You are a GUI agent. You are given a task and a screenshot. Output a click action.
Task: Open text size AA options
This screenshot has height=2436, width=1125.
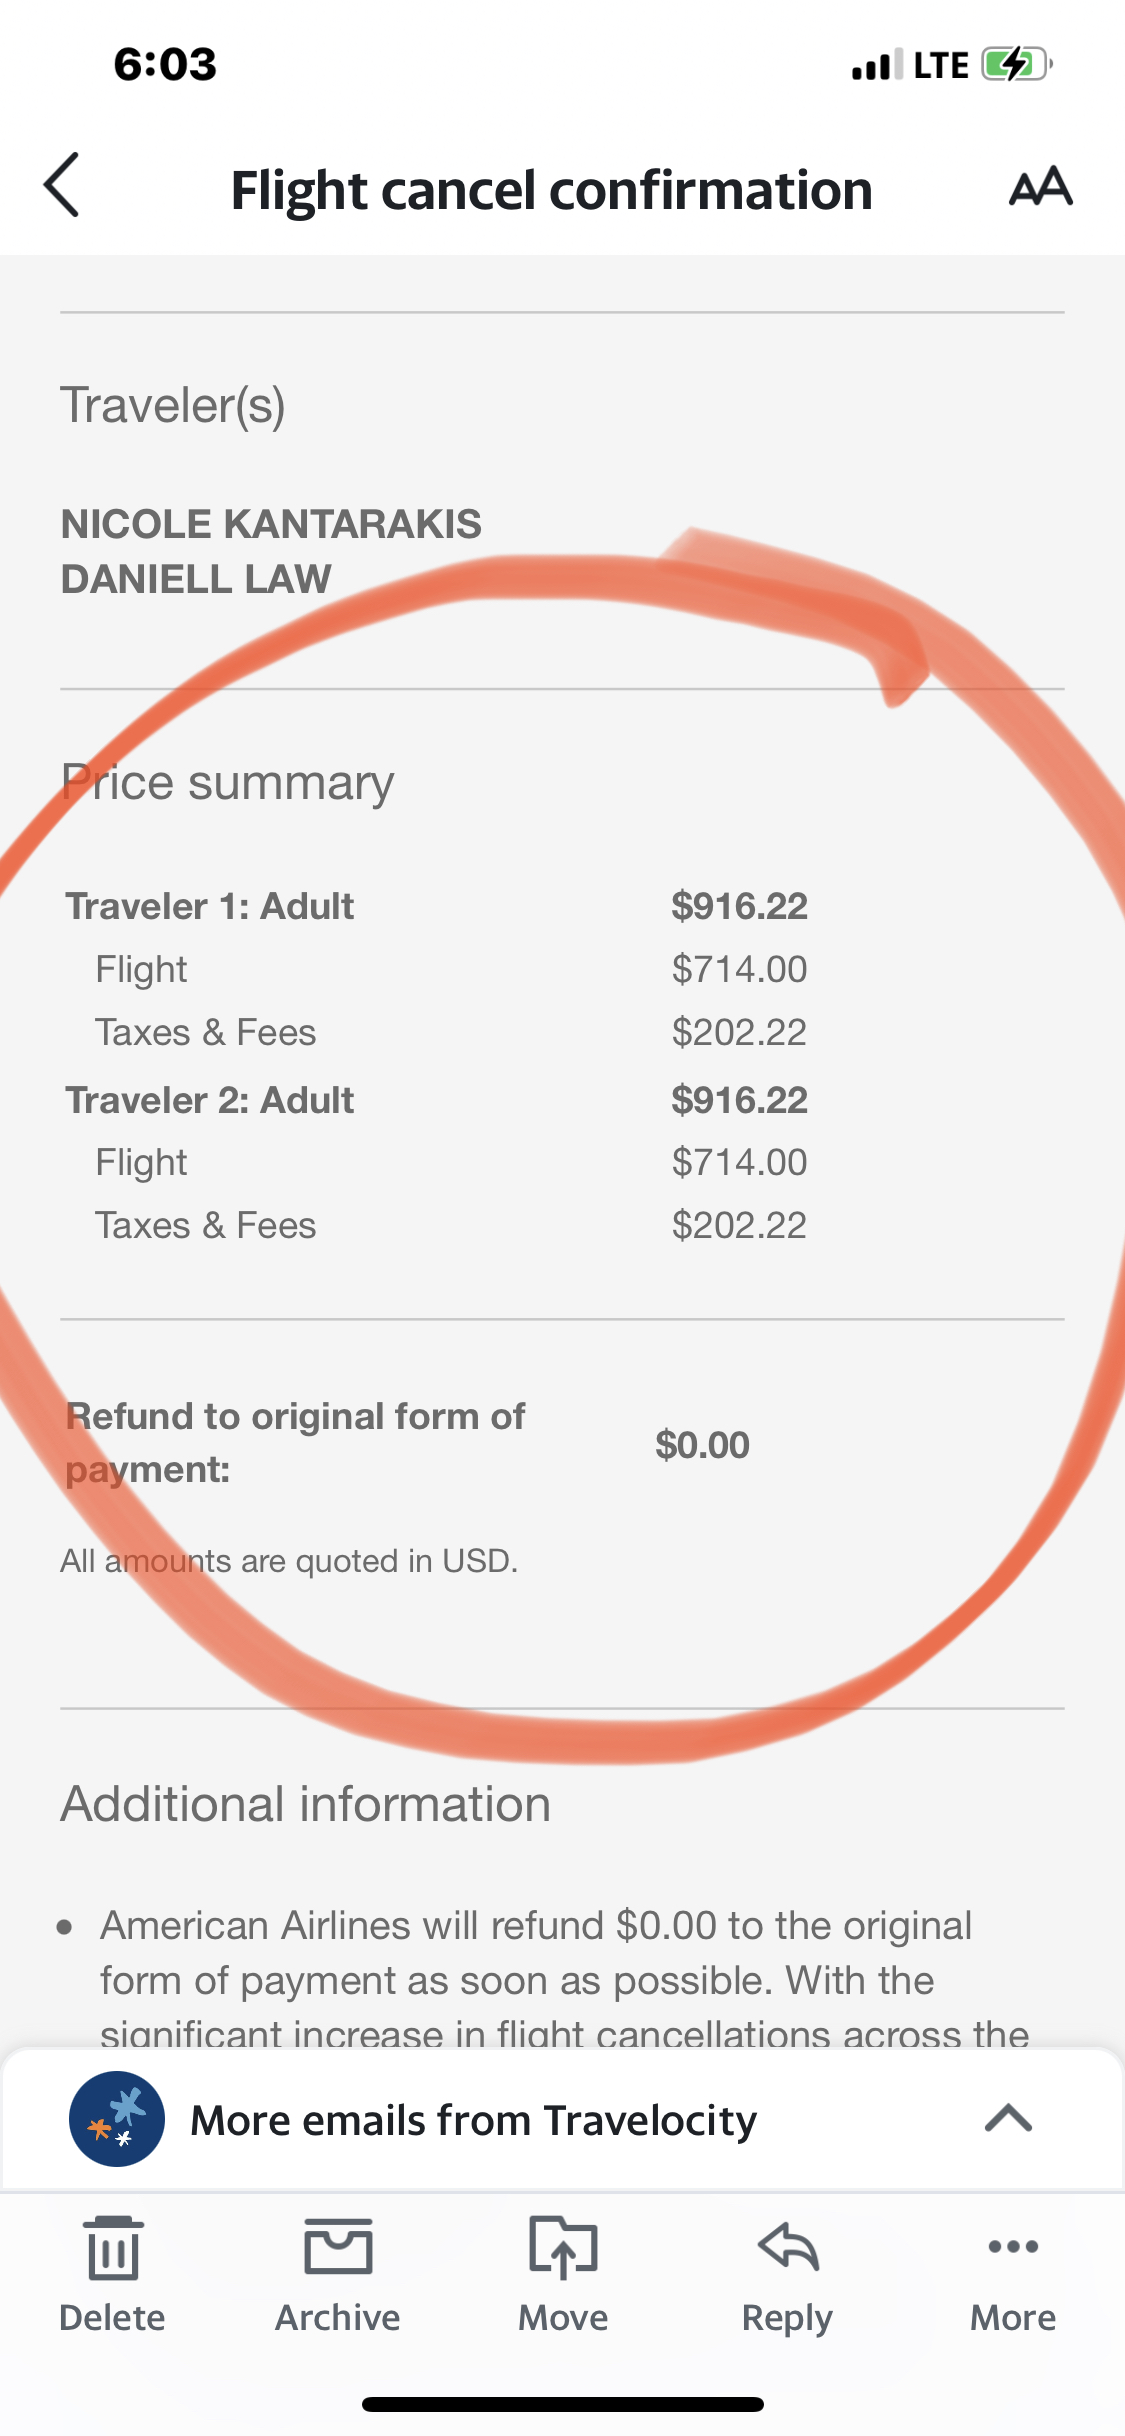1040,187
